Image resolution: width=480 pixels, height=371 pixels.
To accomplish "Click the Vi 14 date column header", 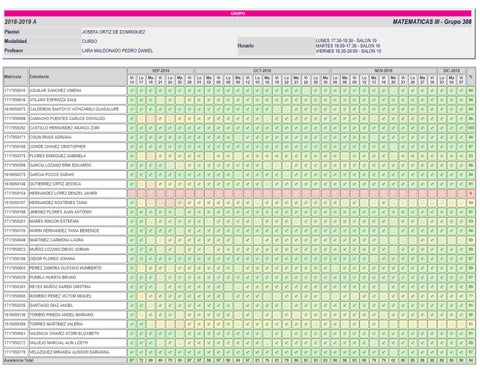I will click(132, 80).
